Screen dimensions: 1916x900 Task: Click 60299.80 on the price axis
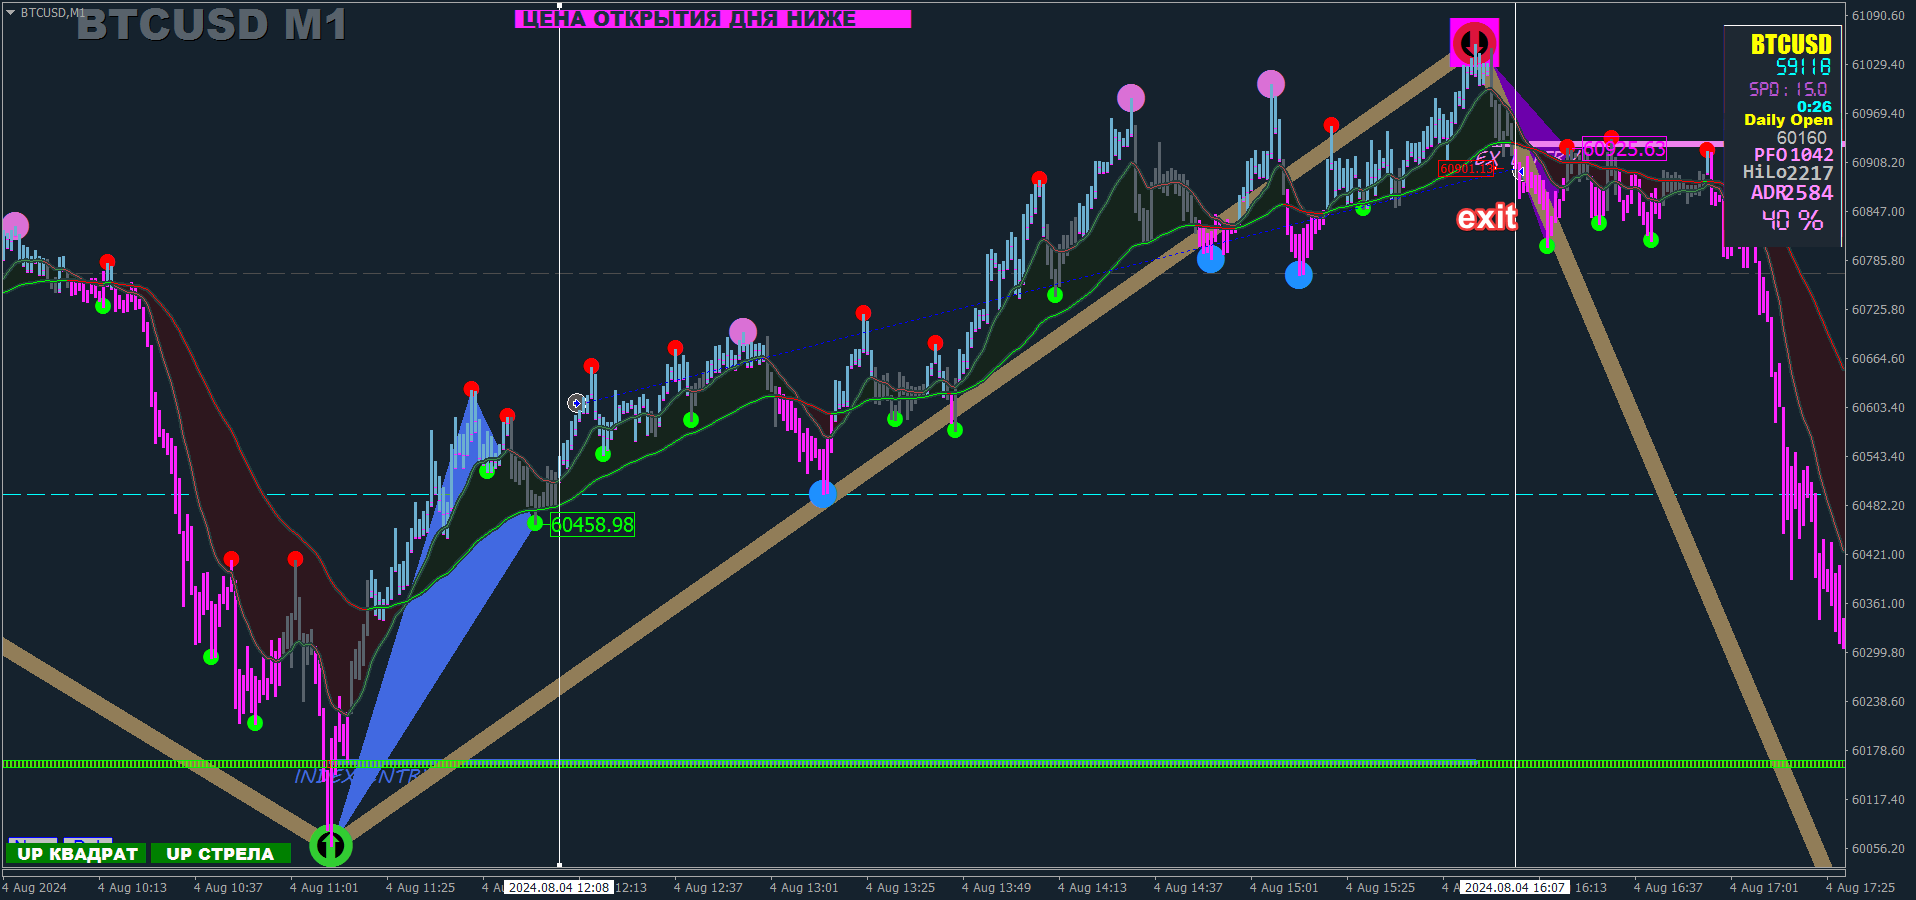[x=1878, y=653]
